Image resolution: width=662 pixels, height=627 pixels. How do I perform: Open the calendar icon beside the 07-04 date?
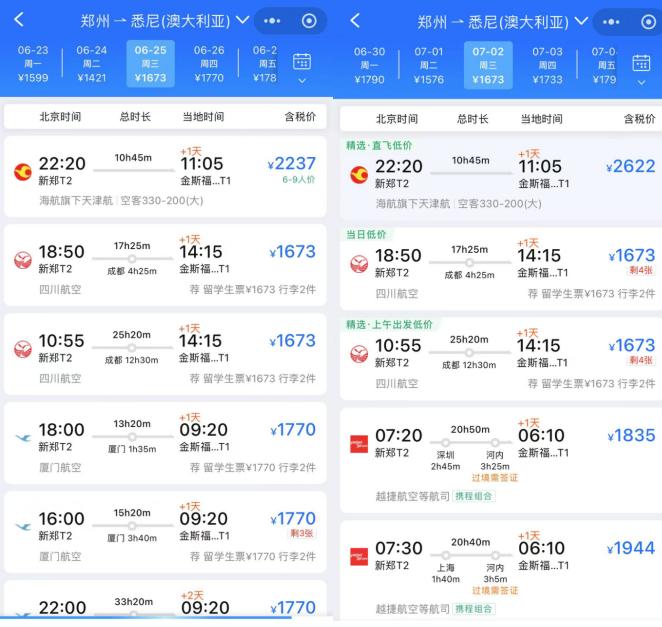pos(641,62)
